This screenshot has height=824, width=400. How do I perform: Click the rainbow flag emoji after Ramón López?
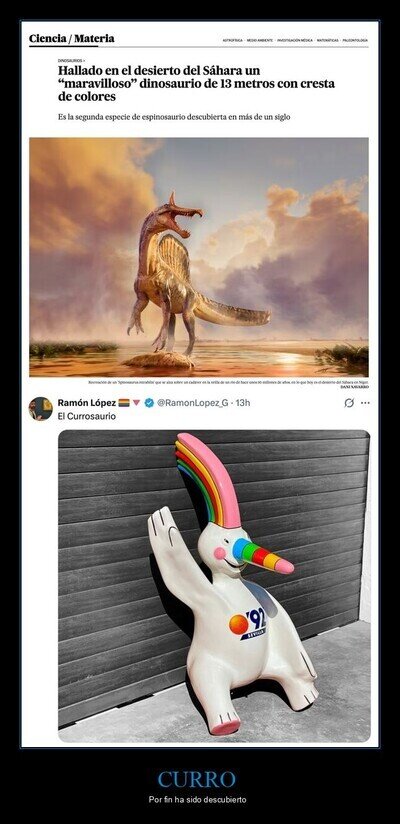(x=124, y=403)
